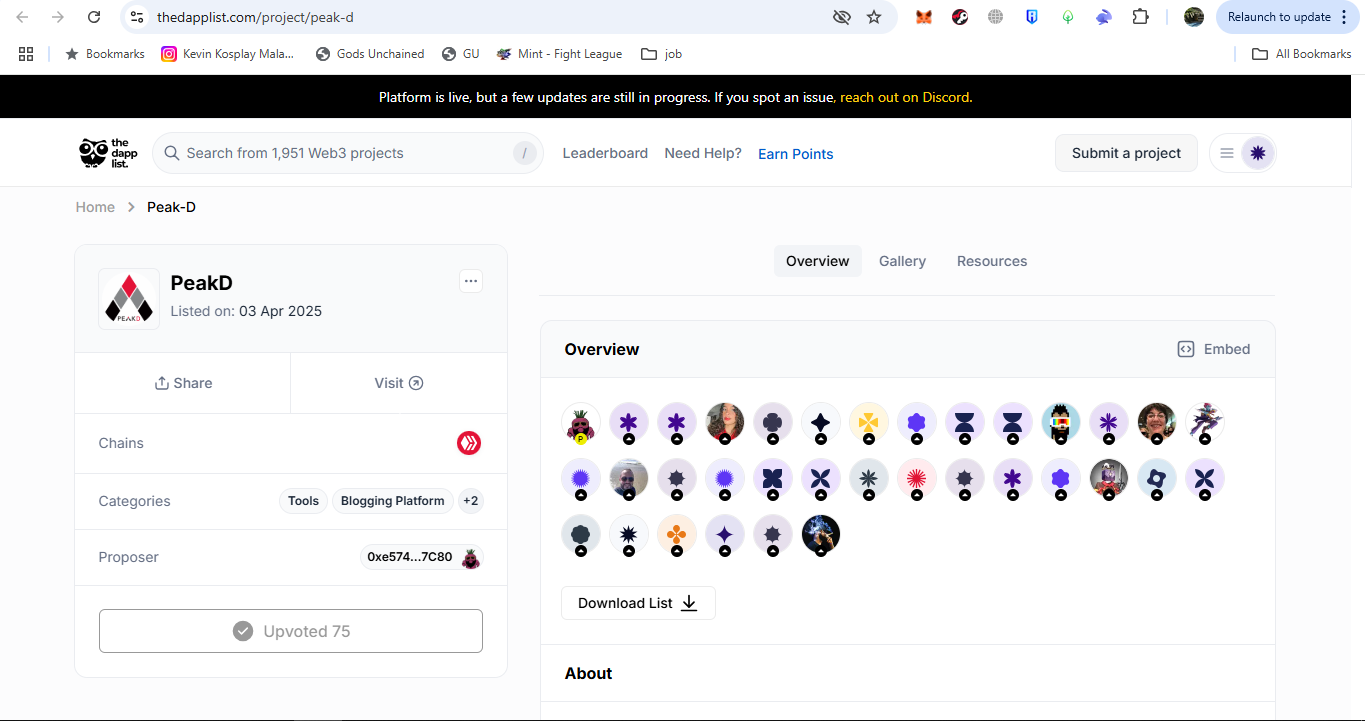
Task: Click the red starburst upvoter avatar
Action: pos(916,478)
